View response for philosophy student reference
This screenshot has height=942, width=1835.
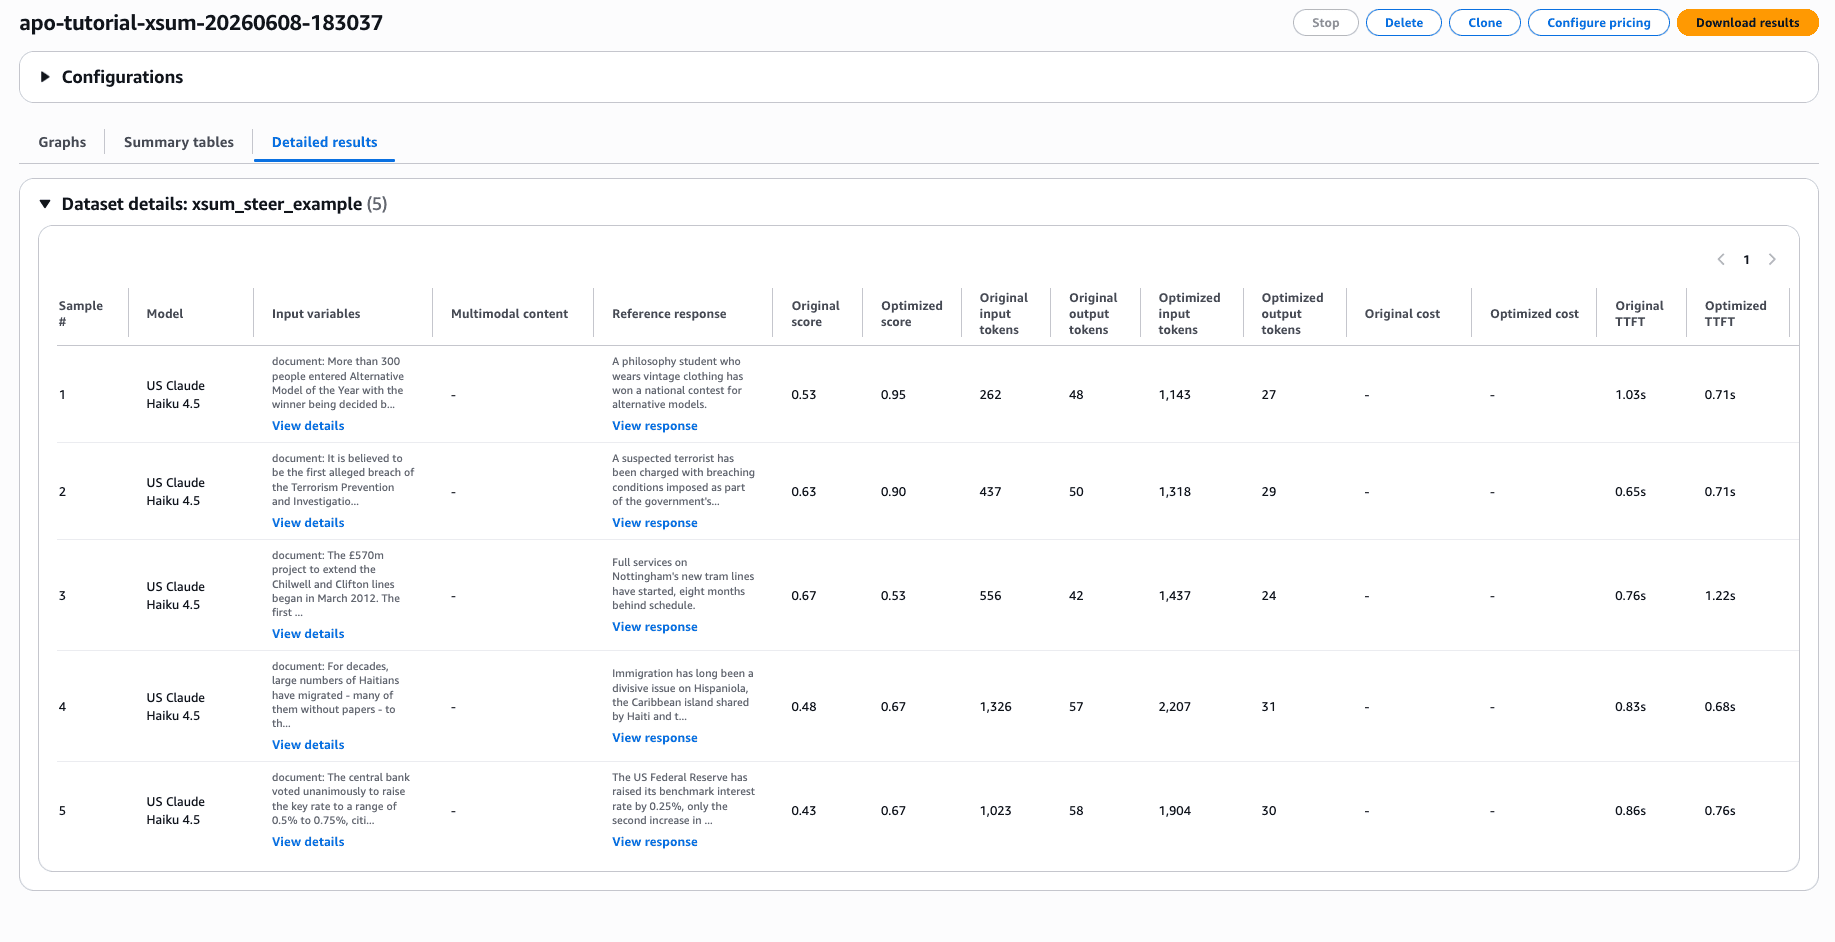655,426
